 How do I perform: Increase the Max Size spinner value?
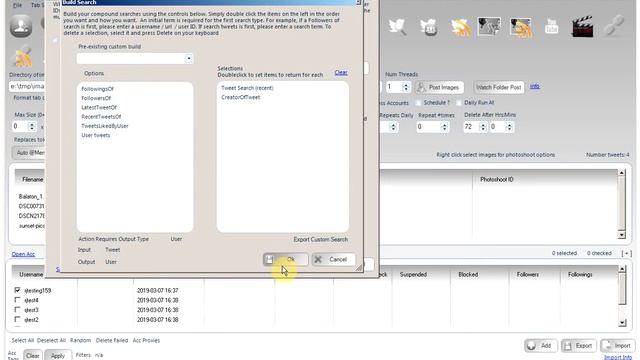click(x=32, y=124)
